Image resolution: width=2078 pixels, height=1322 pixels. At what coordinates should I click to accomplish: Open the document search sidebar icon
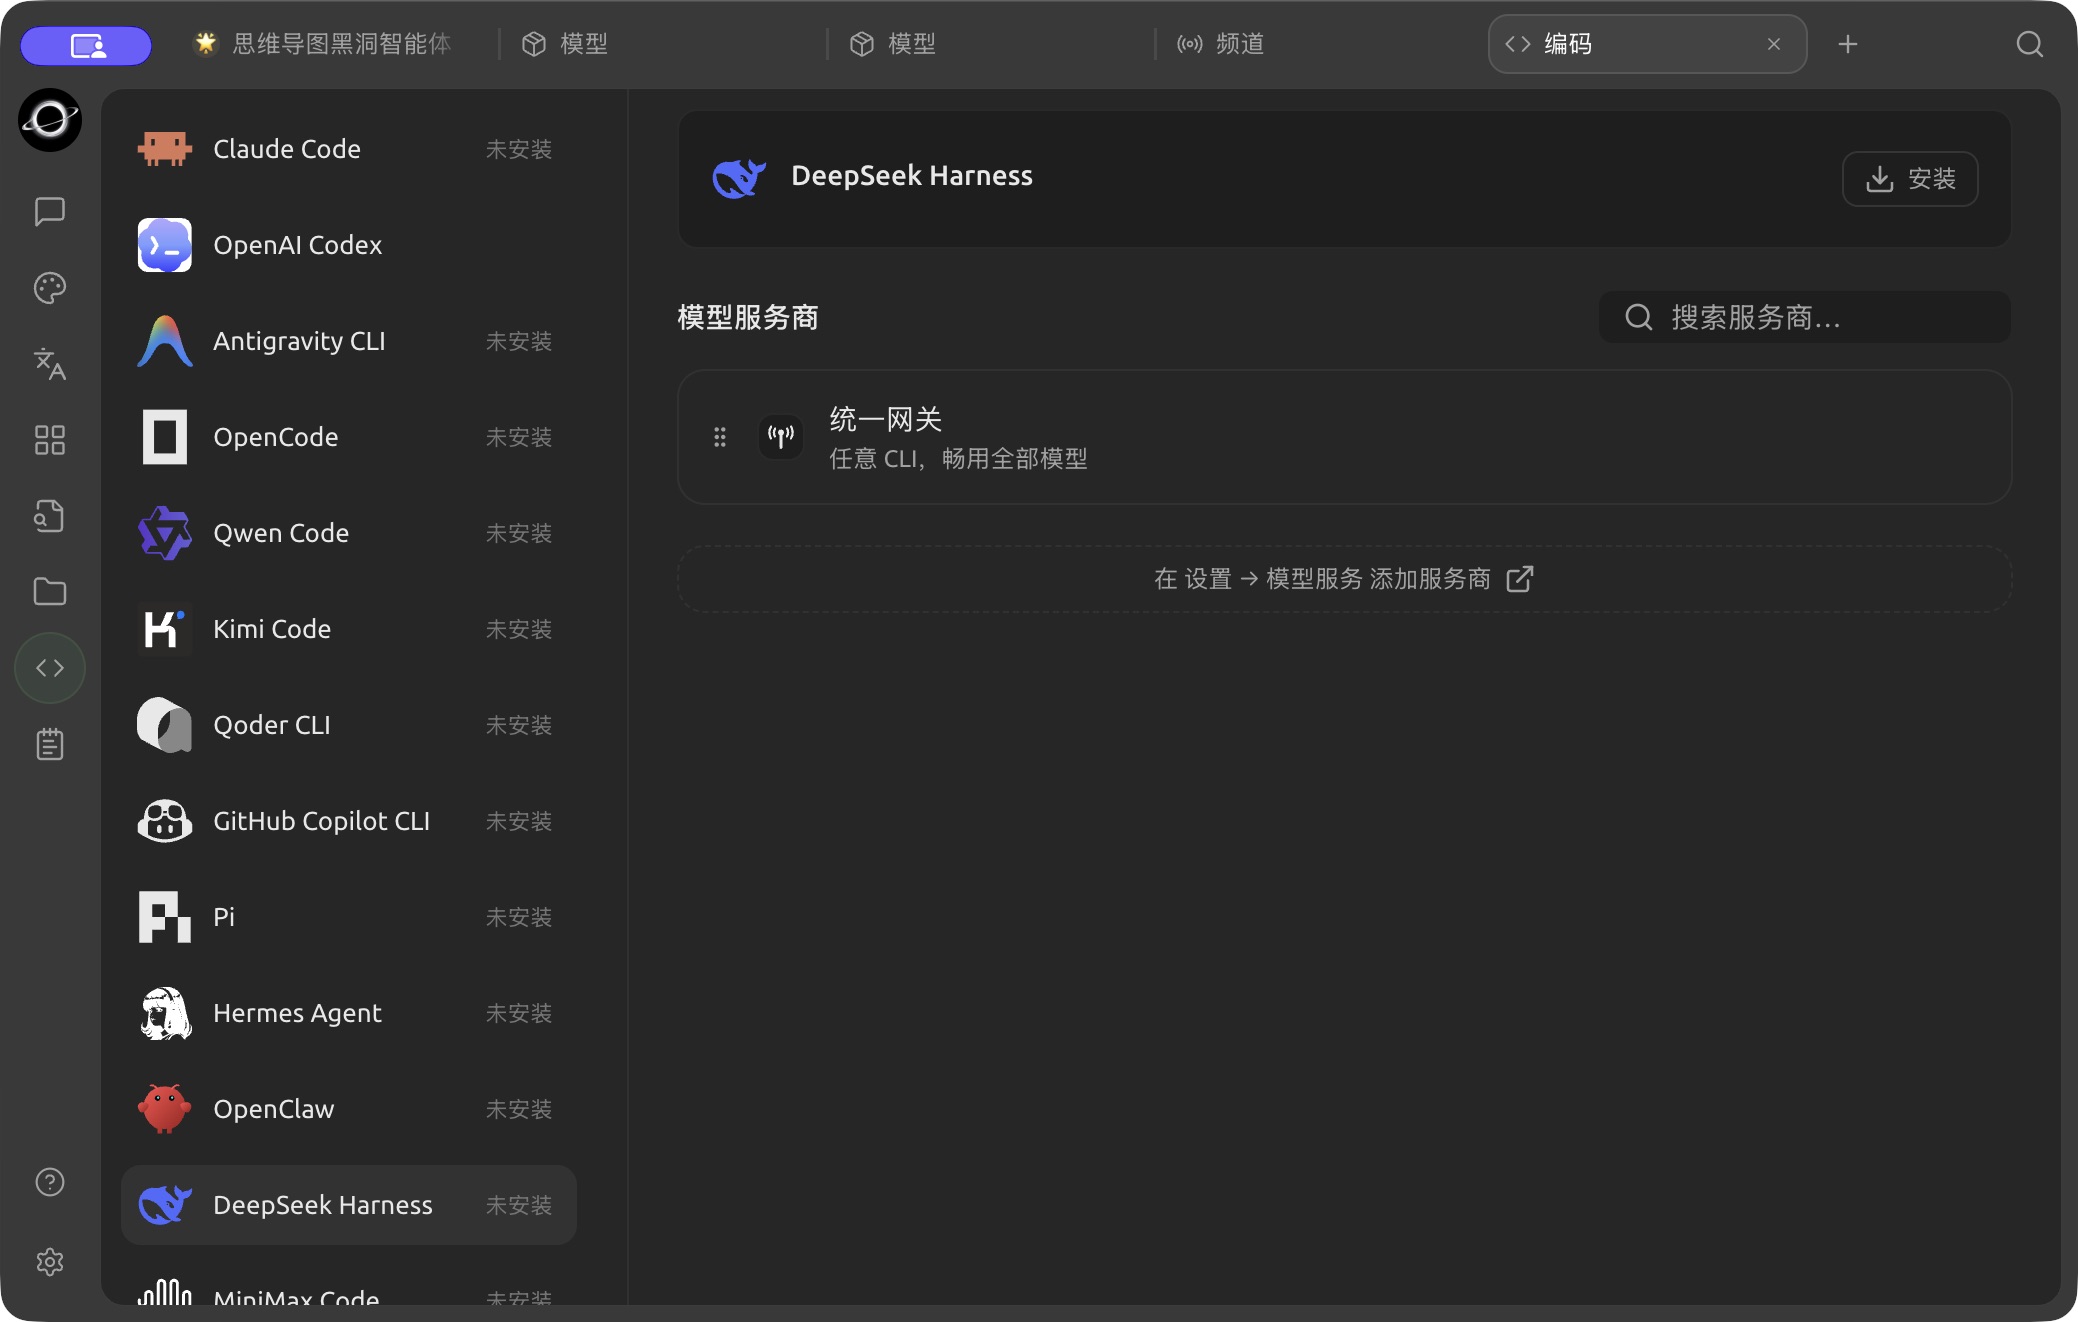point(50,516)
